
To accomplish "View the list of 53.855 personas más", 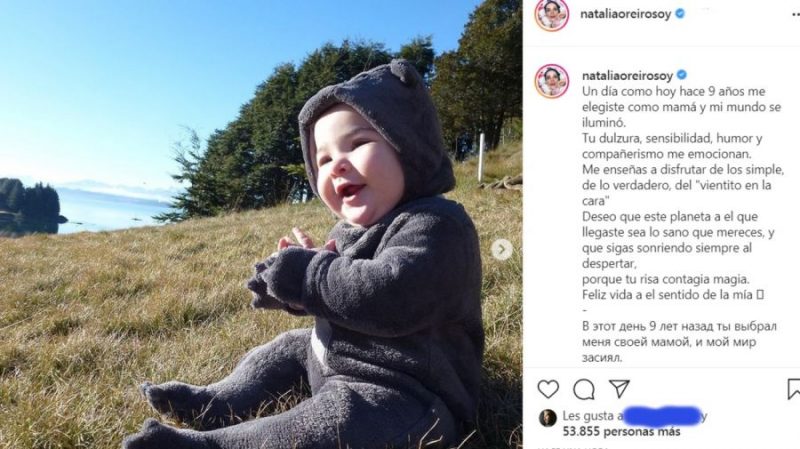I will pyautogui.click(x=621, y=432).
